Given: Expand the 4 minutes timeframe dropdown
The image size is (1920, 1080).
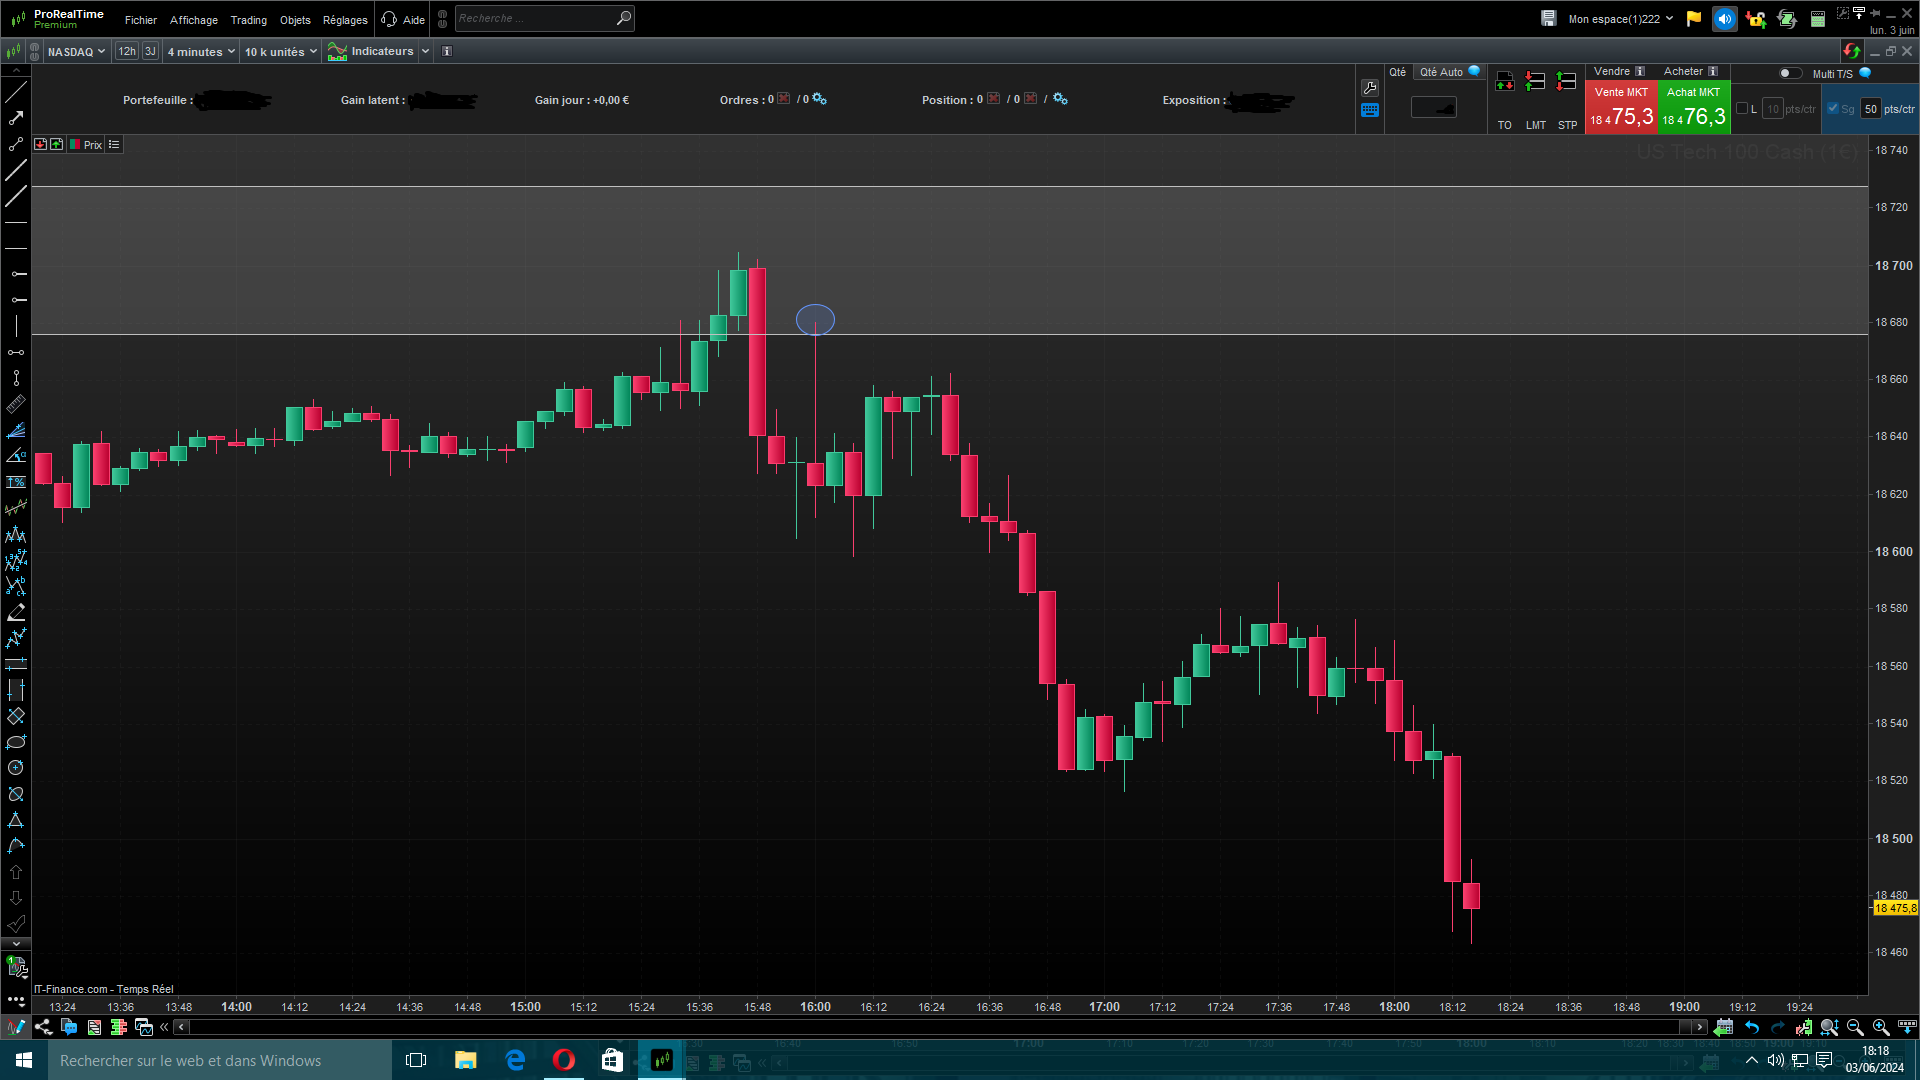Looking at the screenshot, I should click(201, 52).
